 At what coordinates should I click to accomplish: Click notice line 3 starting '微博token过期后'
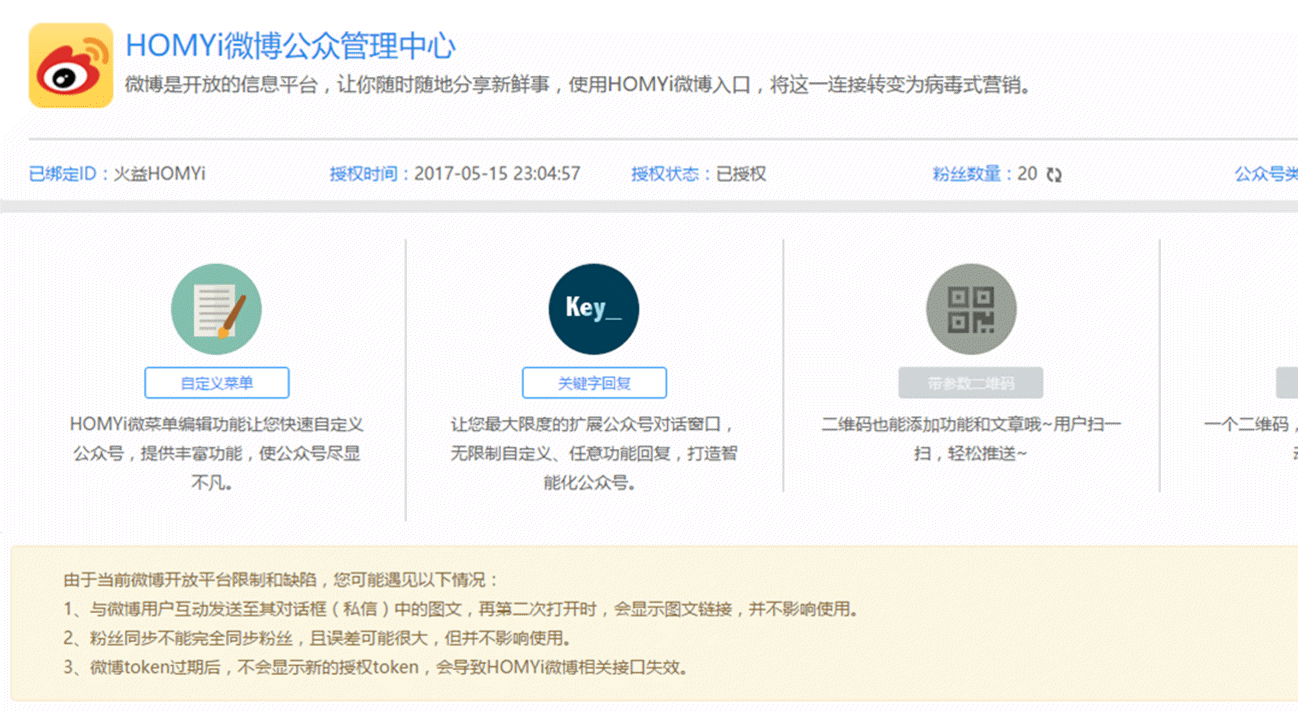(x=376, y=667)
